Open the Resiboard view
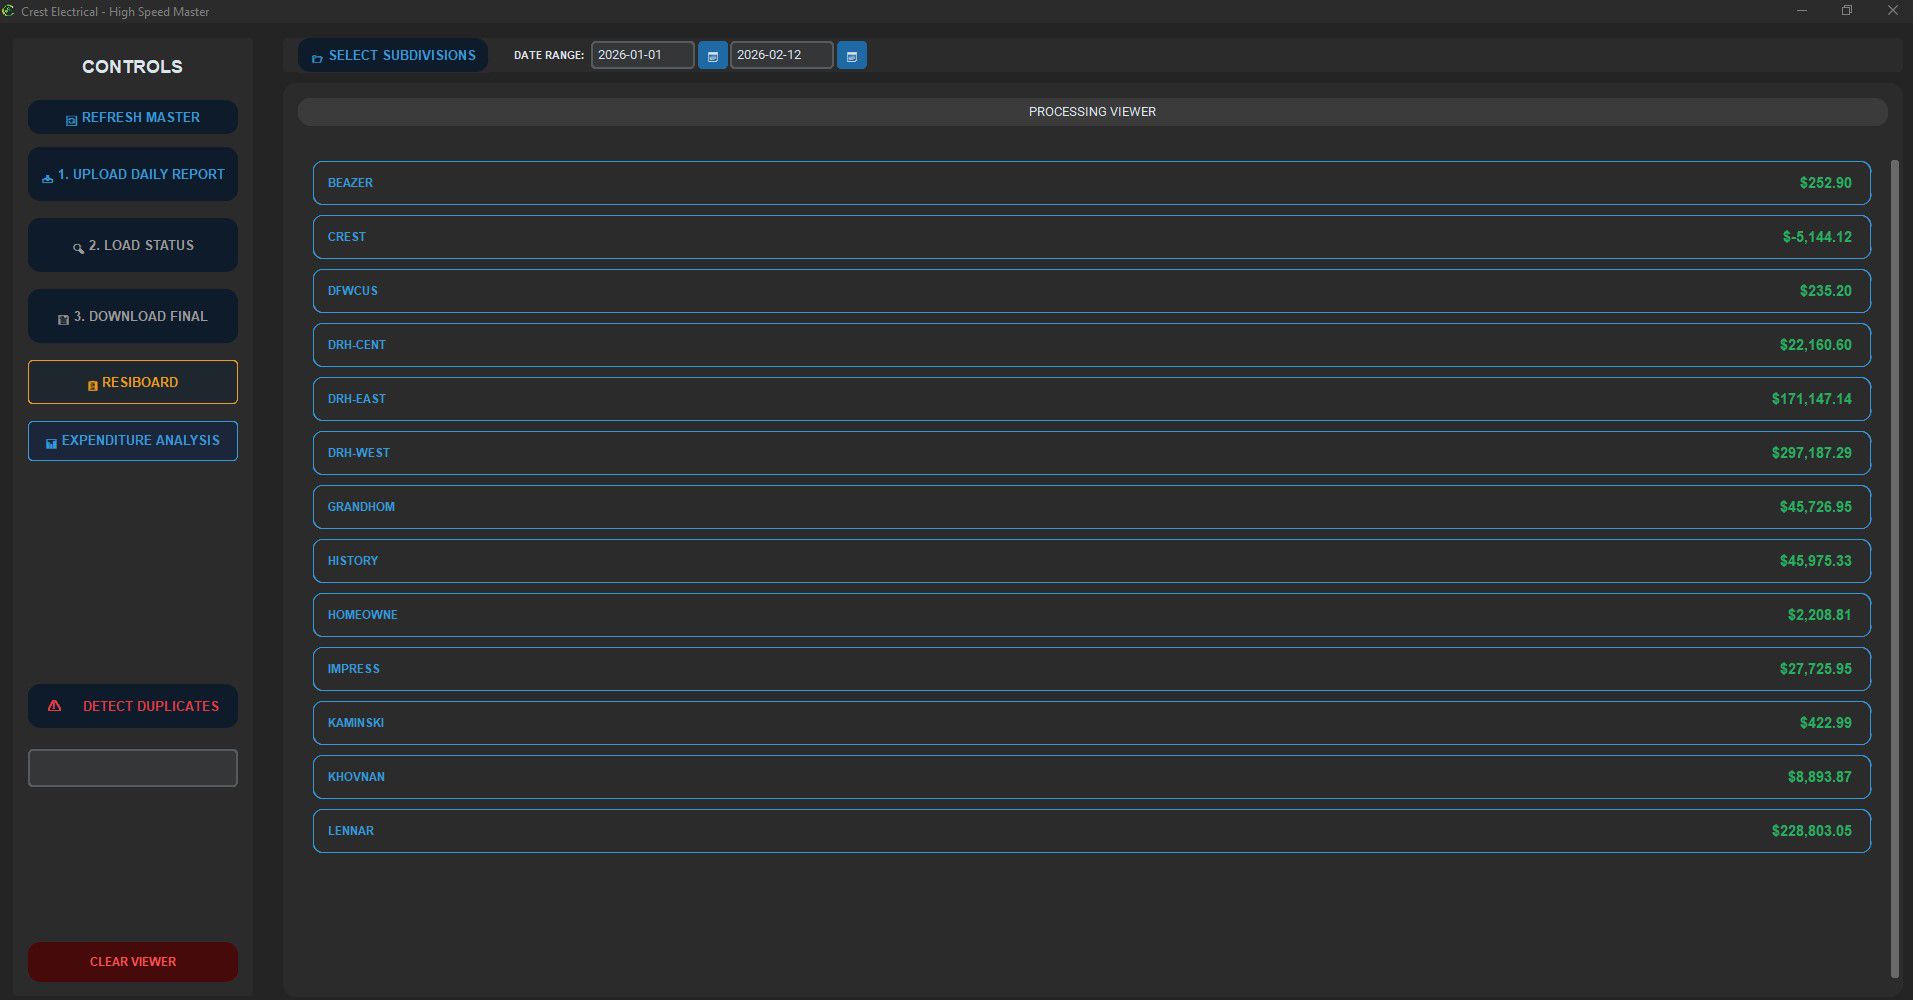The height and width of the screenshot is (1000, 1913). (x=133, y=382)
